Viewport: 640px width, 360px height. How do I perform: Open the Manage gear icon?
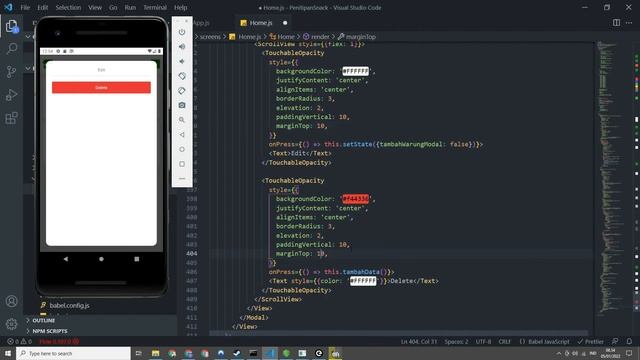point(12,324)
